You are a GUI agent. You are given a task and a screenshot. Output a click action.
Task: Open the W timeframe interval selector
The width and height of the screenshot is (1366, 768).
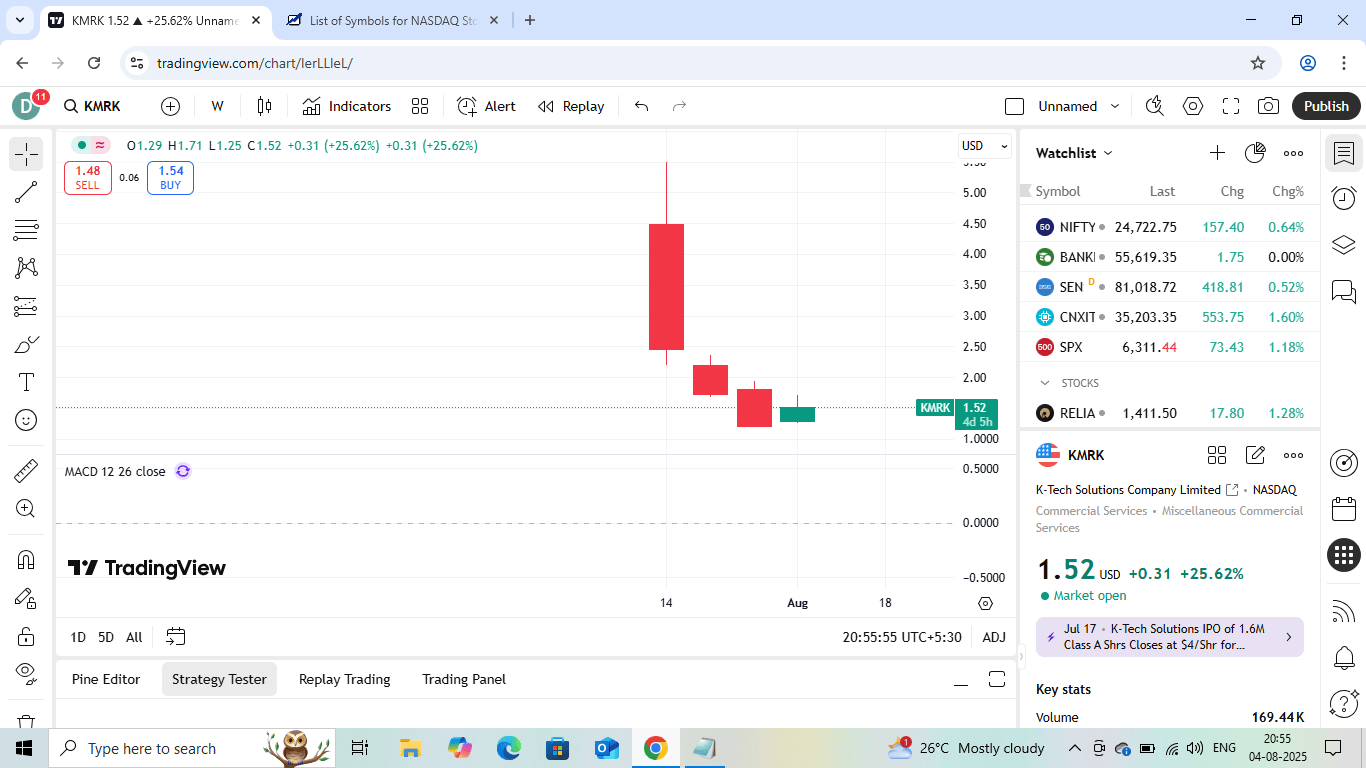[217, 106]
